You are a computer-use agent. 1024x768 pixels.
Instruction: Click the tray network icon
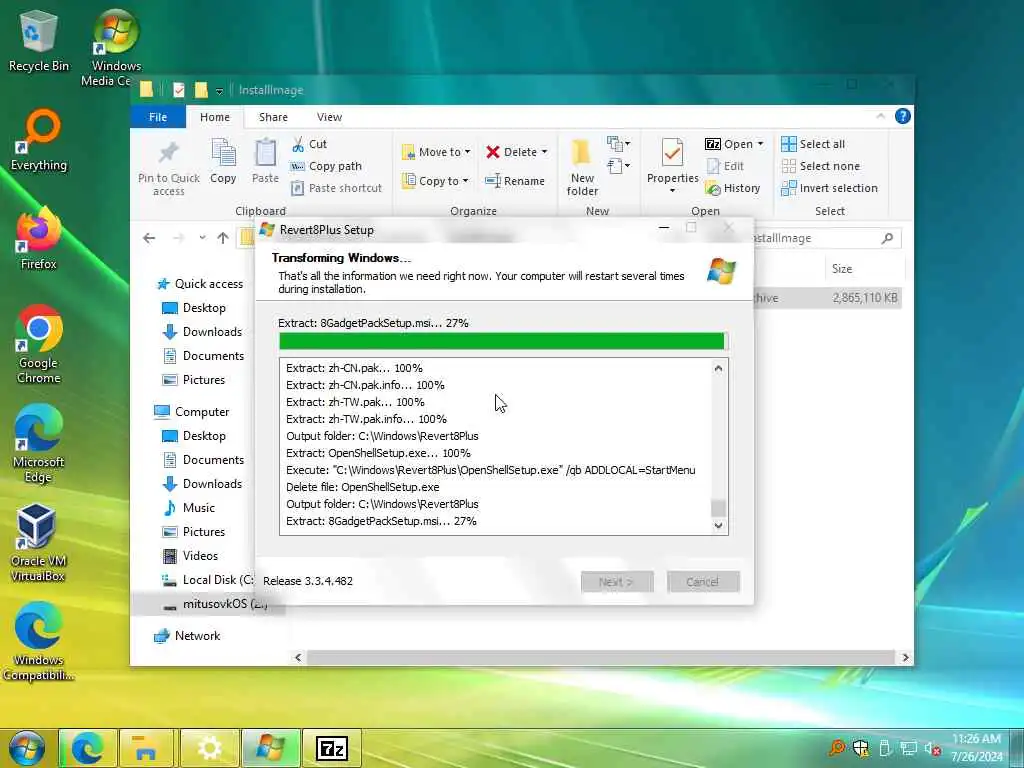[908, 748]
